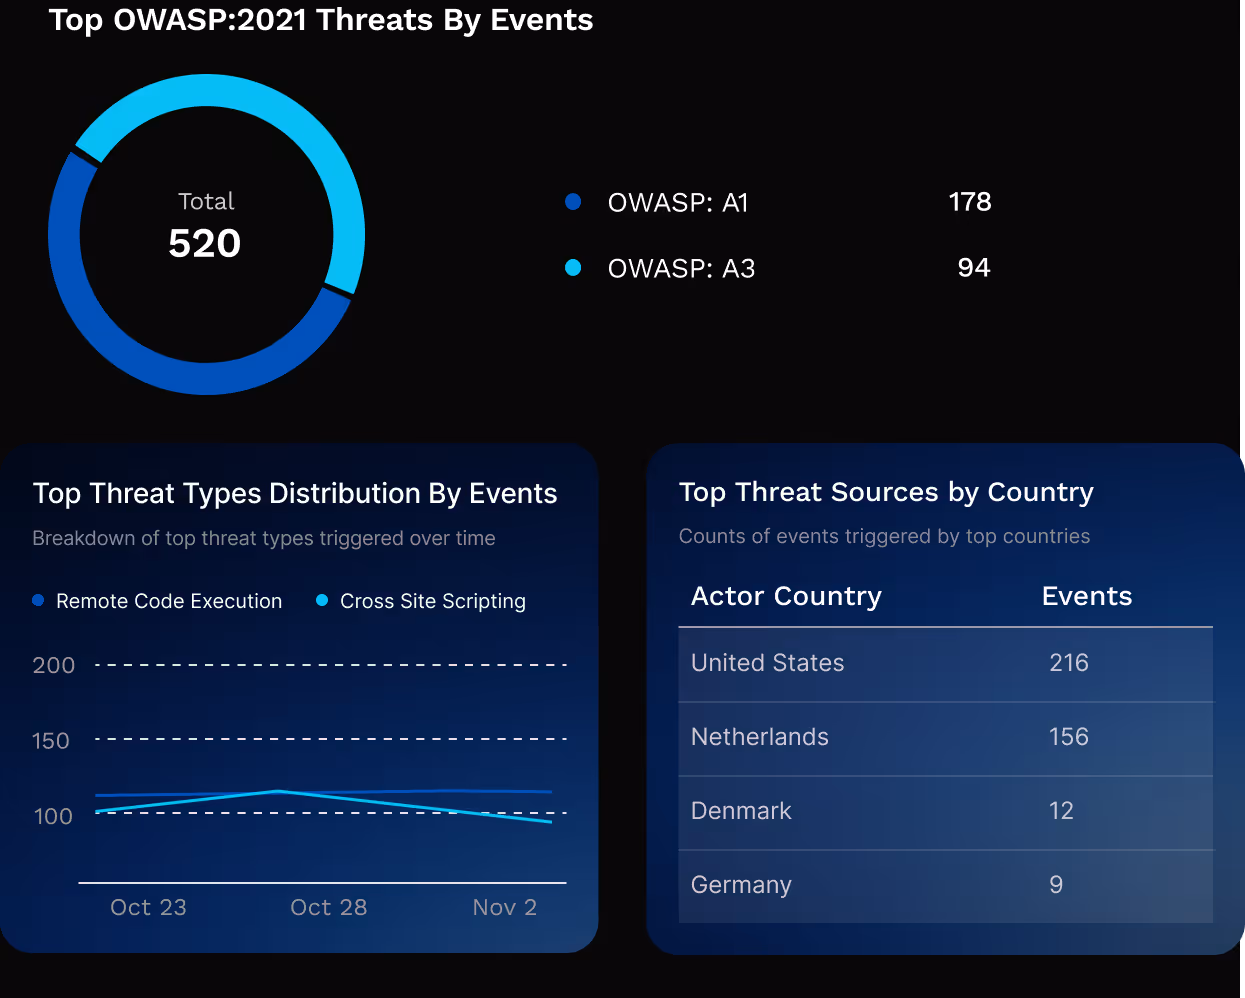The width and height of the screenshot is (1245, 998).
Task: Click the OWASP: A1 legend dot
Action: (572, 201)
